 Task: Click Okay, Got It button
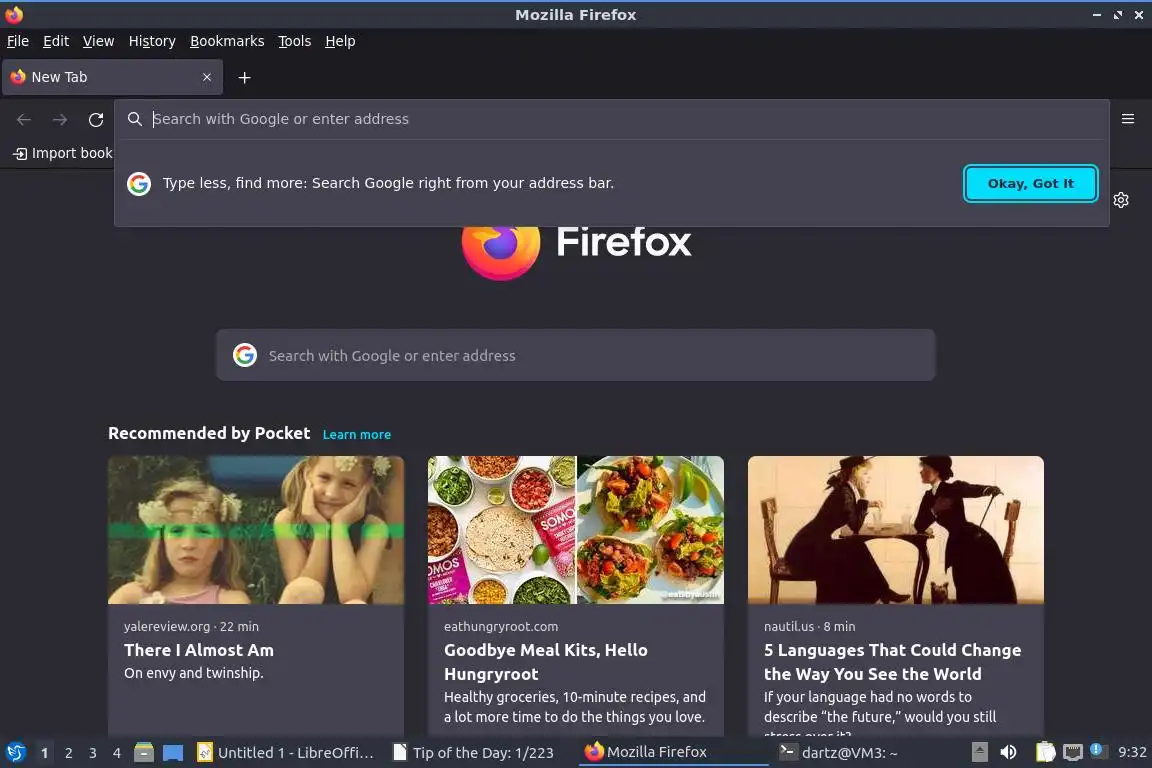pyautogui.click(x=1031, y=183)
